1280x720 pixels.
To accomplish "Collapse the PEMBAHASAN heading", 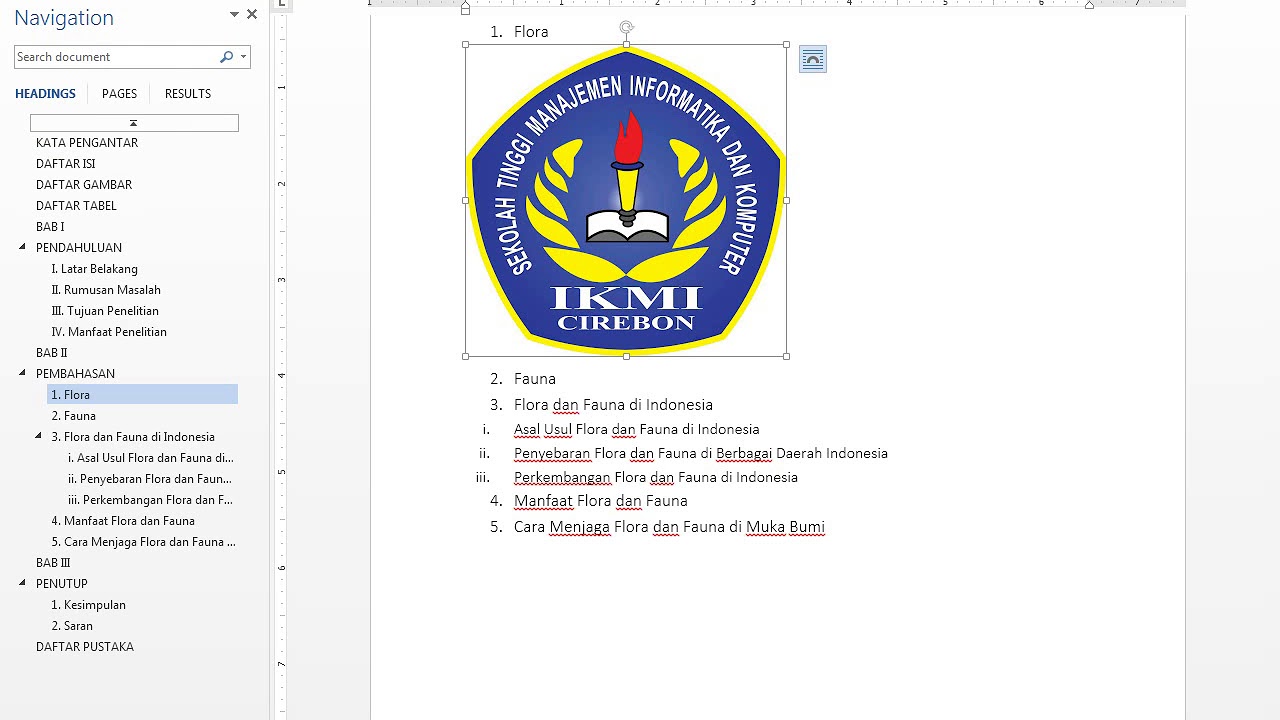I will click(22, 373).
